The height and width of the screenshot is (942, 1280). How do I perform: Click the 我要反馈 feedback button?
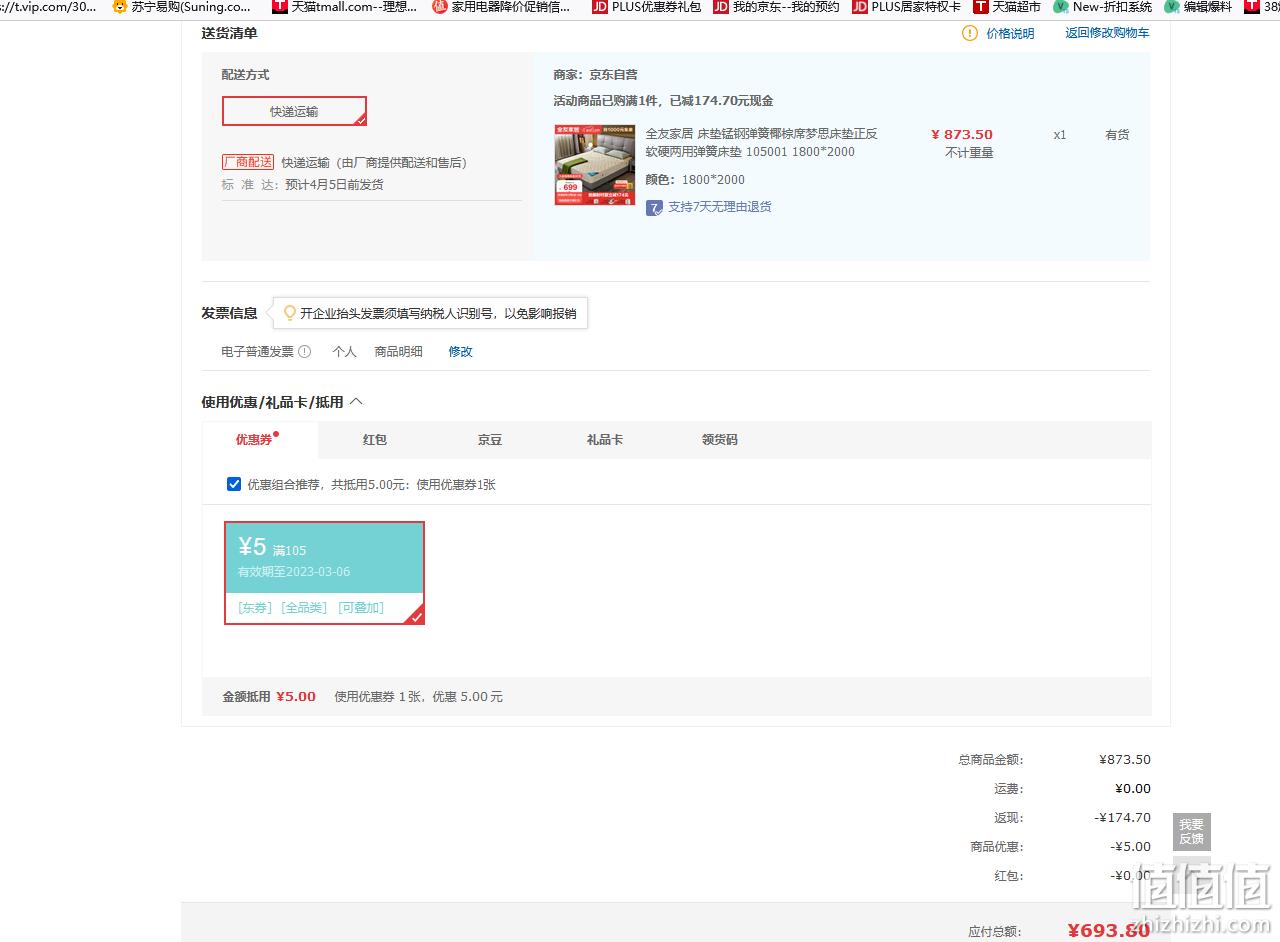coord(1191,832)
